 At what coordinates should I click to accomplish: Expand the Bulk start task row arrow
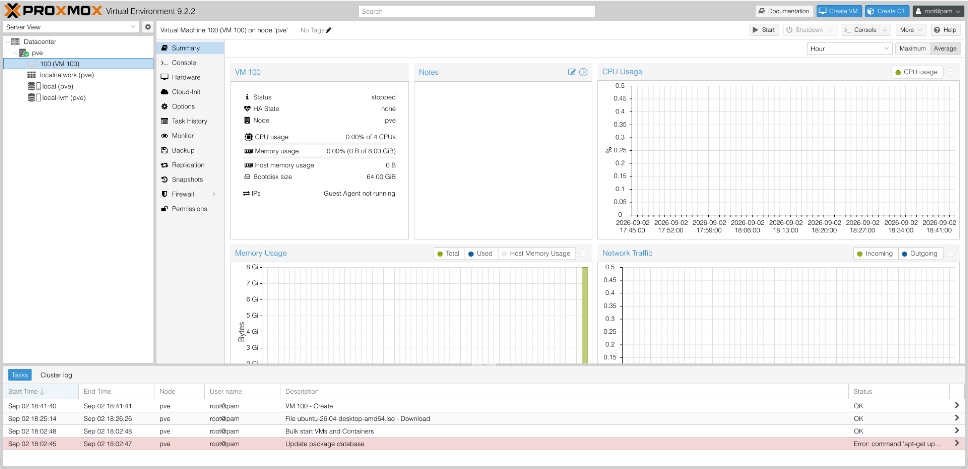957,431
